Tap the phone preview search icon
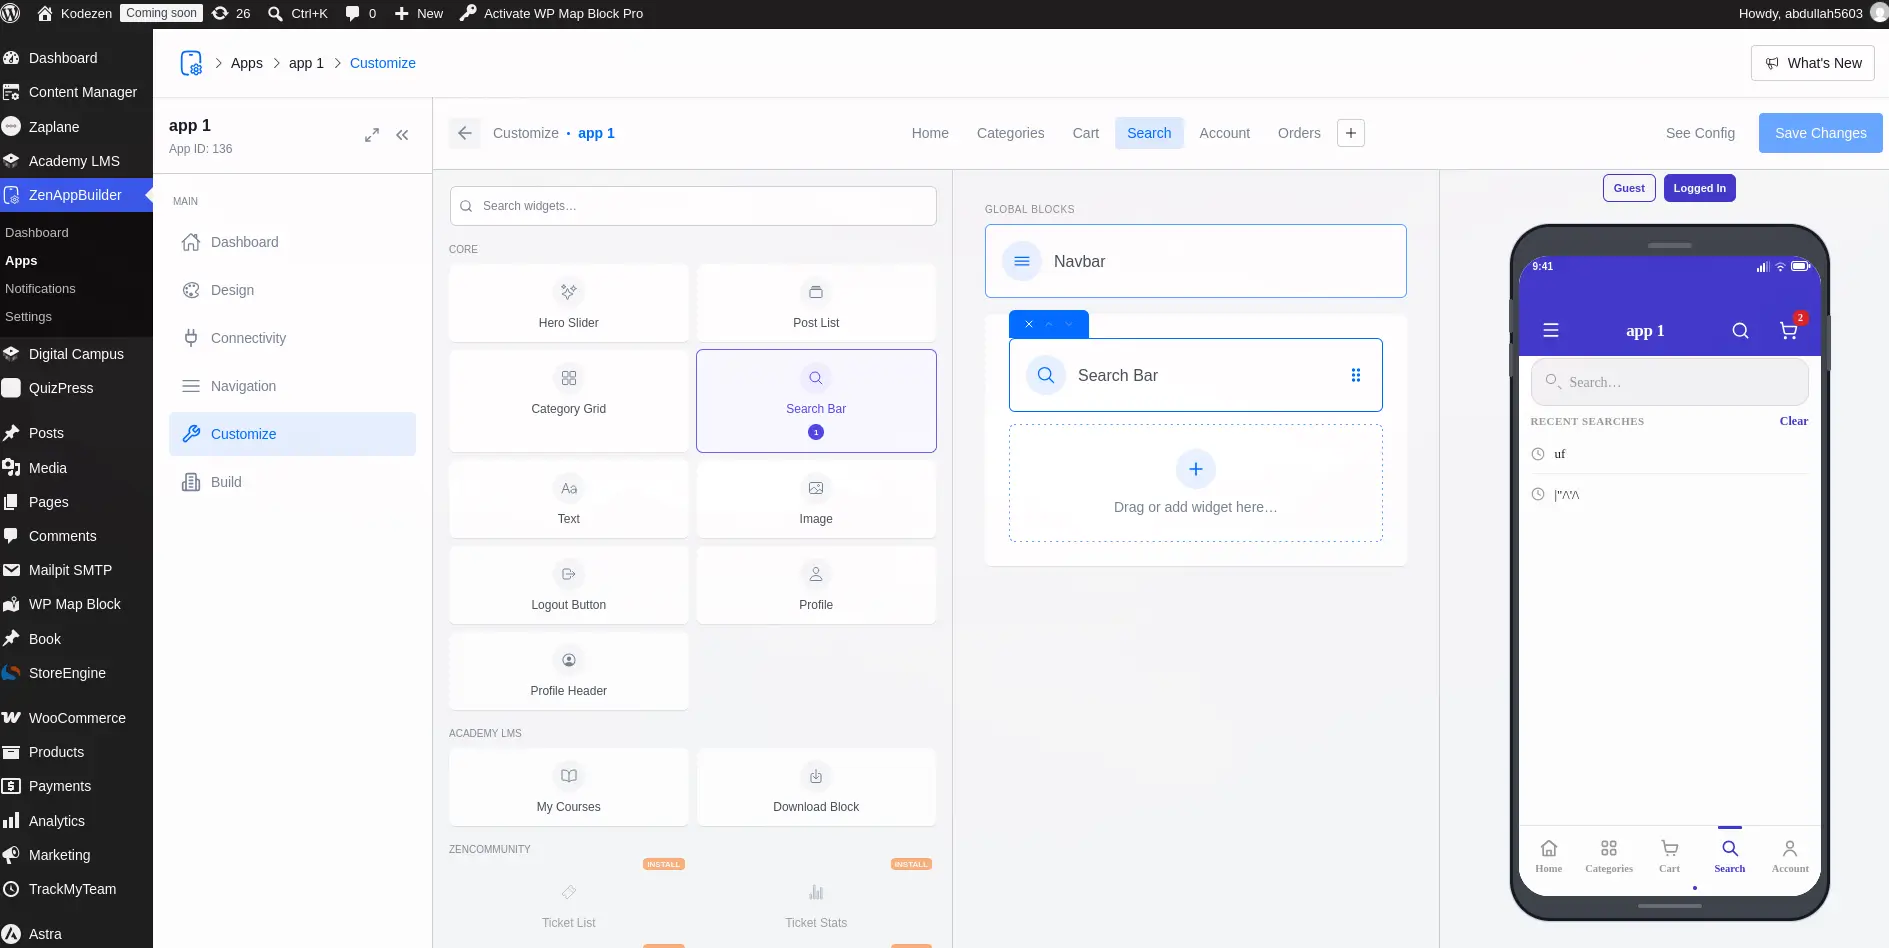 point(1741,331)
